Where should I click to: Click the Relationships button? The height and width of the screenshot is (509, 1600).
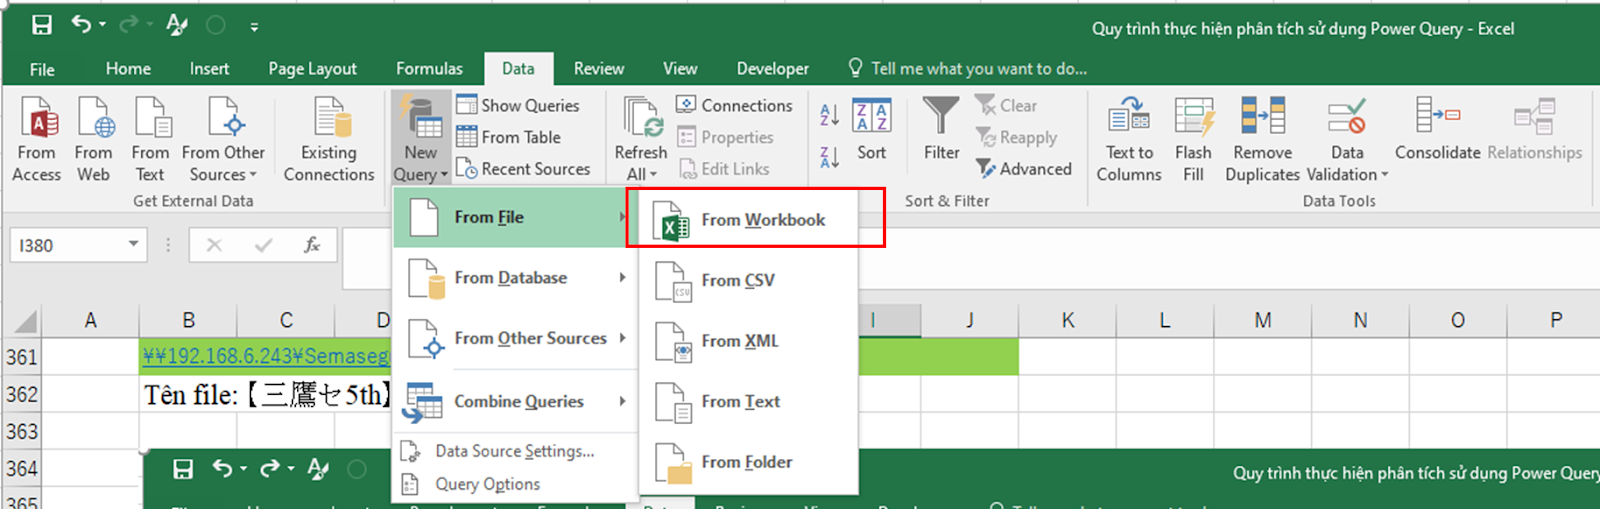coord(1534,130)
